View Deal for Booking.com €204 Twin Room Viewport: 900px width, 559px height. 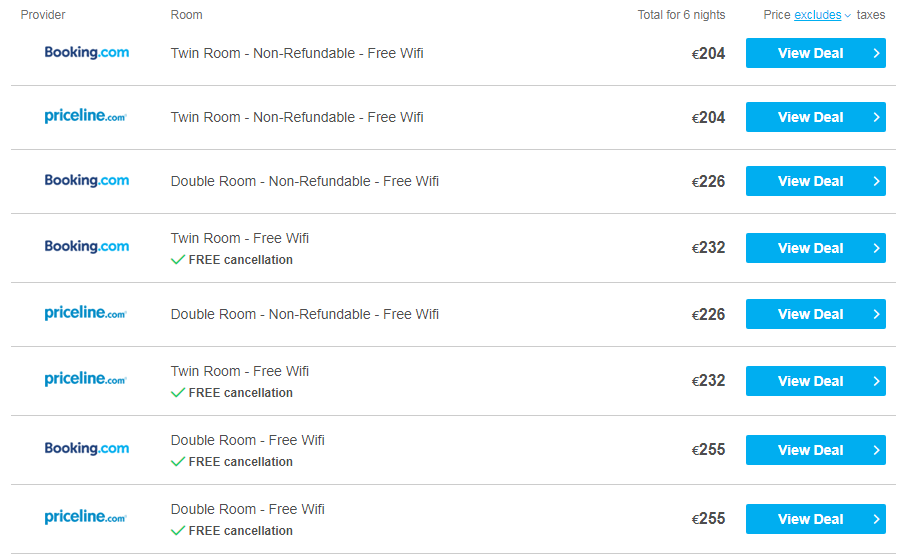(x=816, y=53)
